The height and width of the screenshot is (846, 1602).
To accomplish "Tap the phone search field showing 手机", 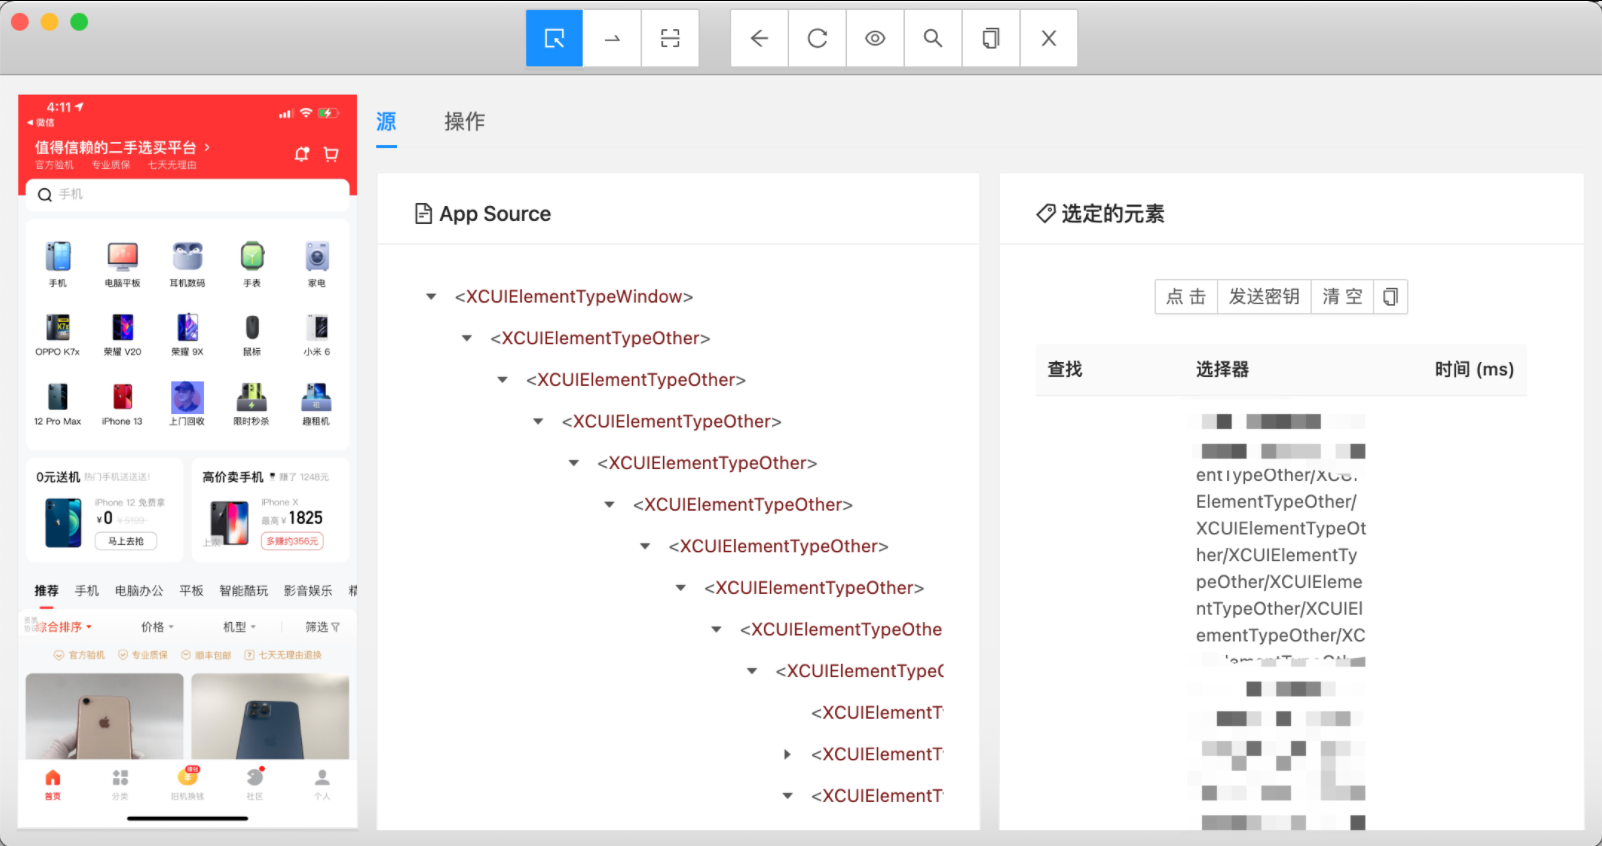I will (188, 195).
